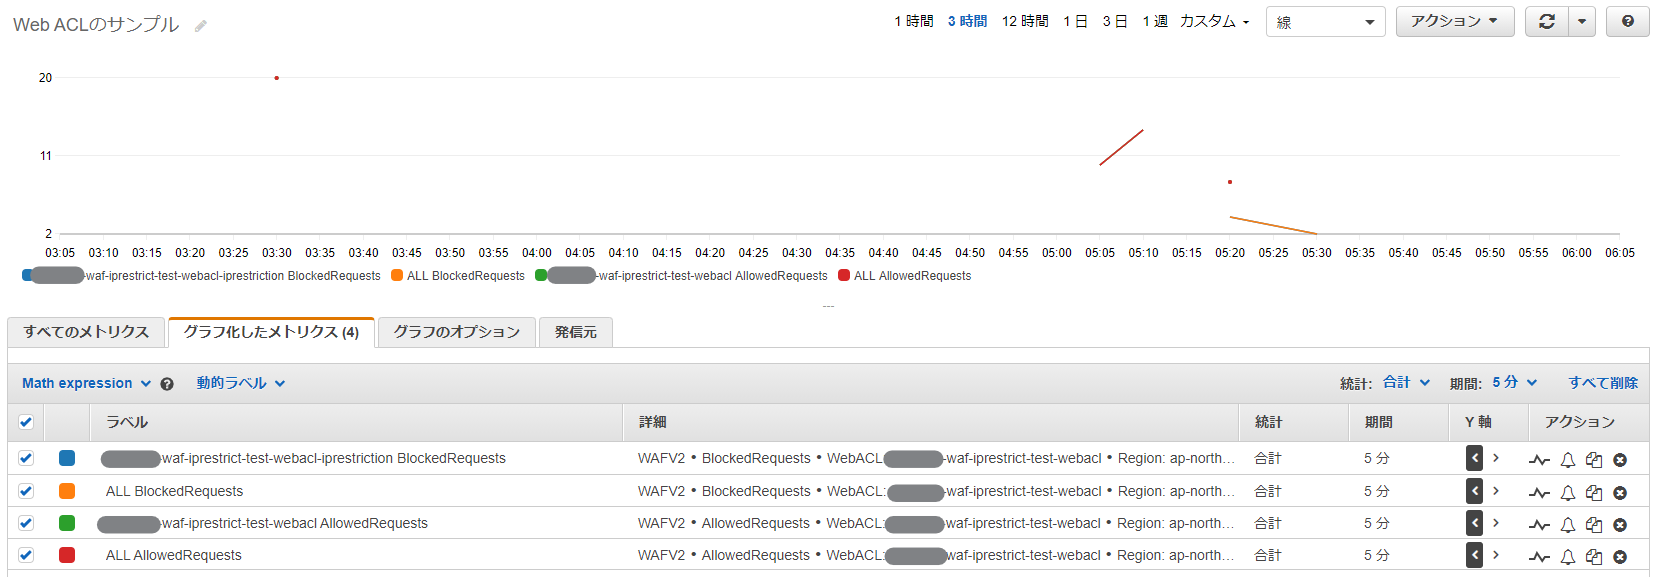Select the 1 週 time range
This screenshot has width=1661, height=577.
[1155, 21]
